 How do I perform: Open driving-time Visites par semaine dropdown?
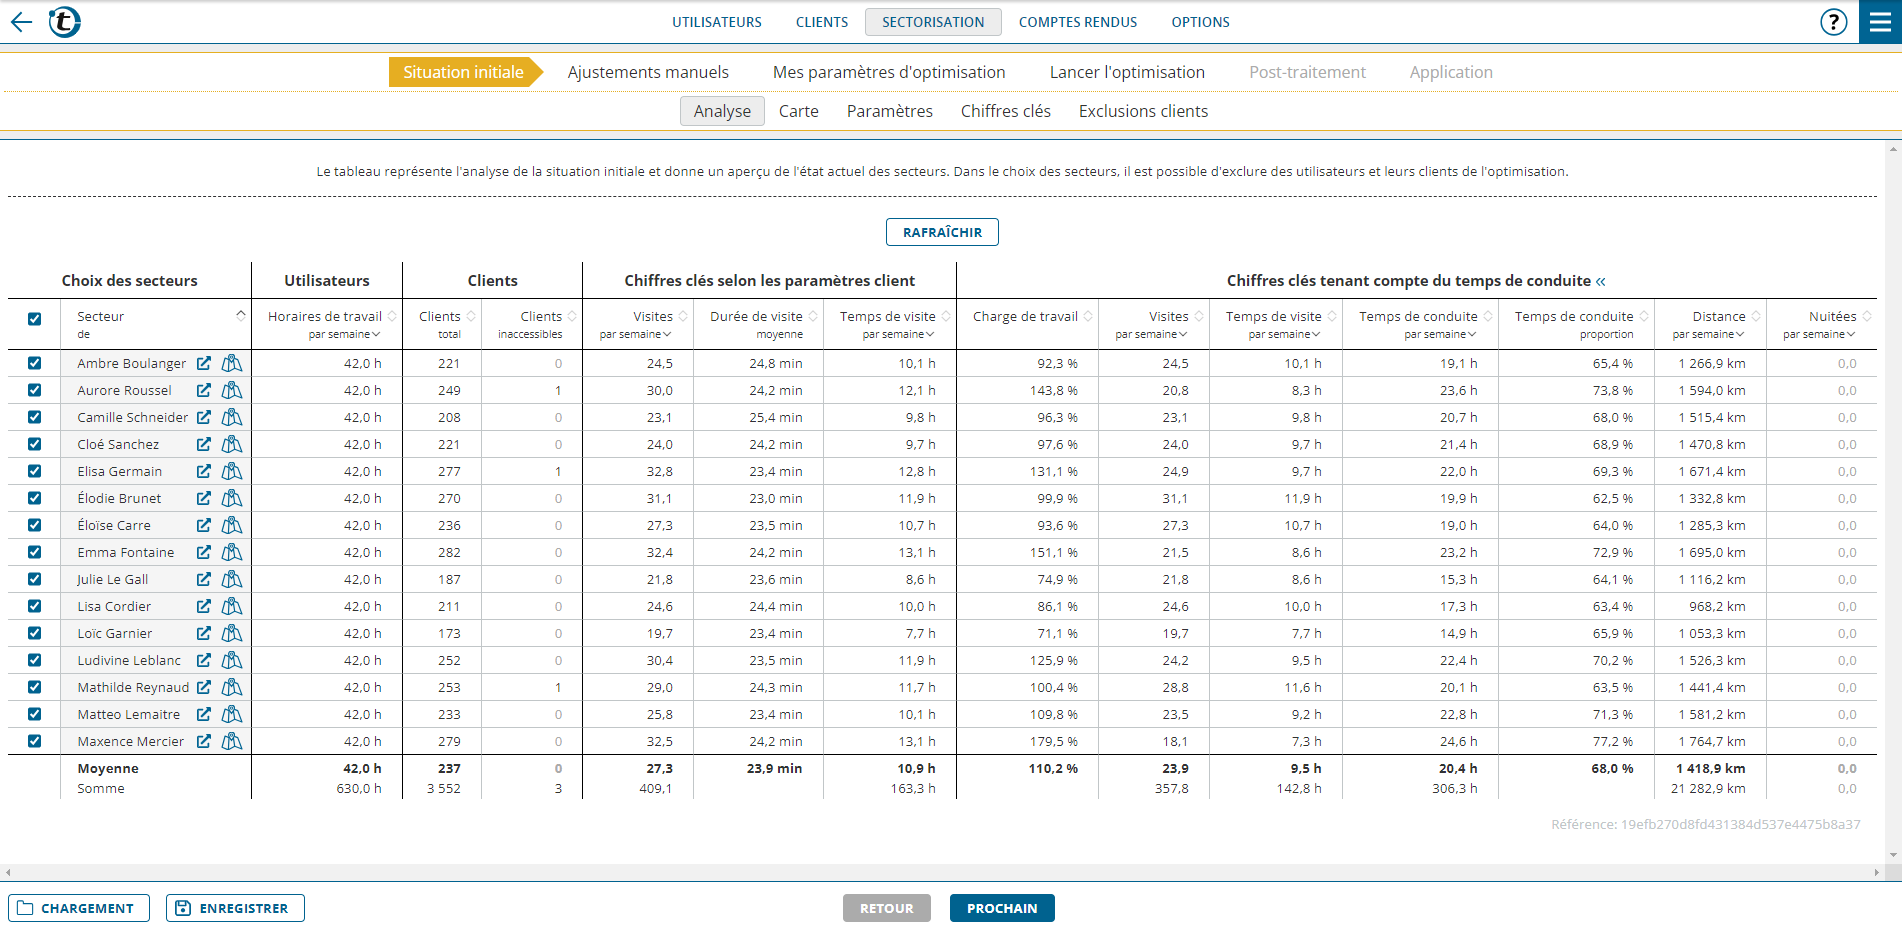(1152, 334)
